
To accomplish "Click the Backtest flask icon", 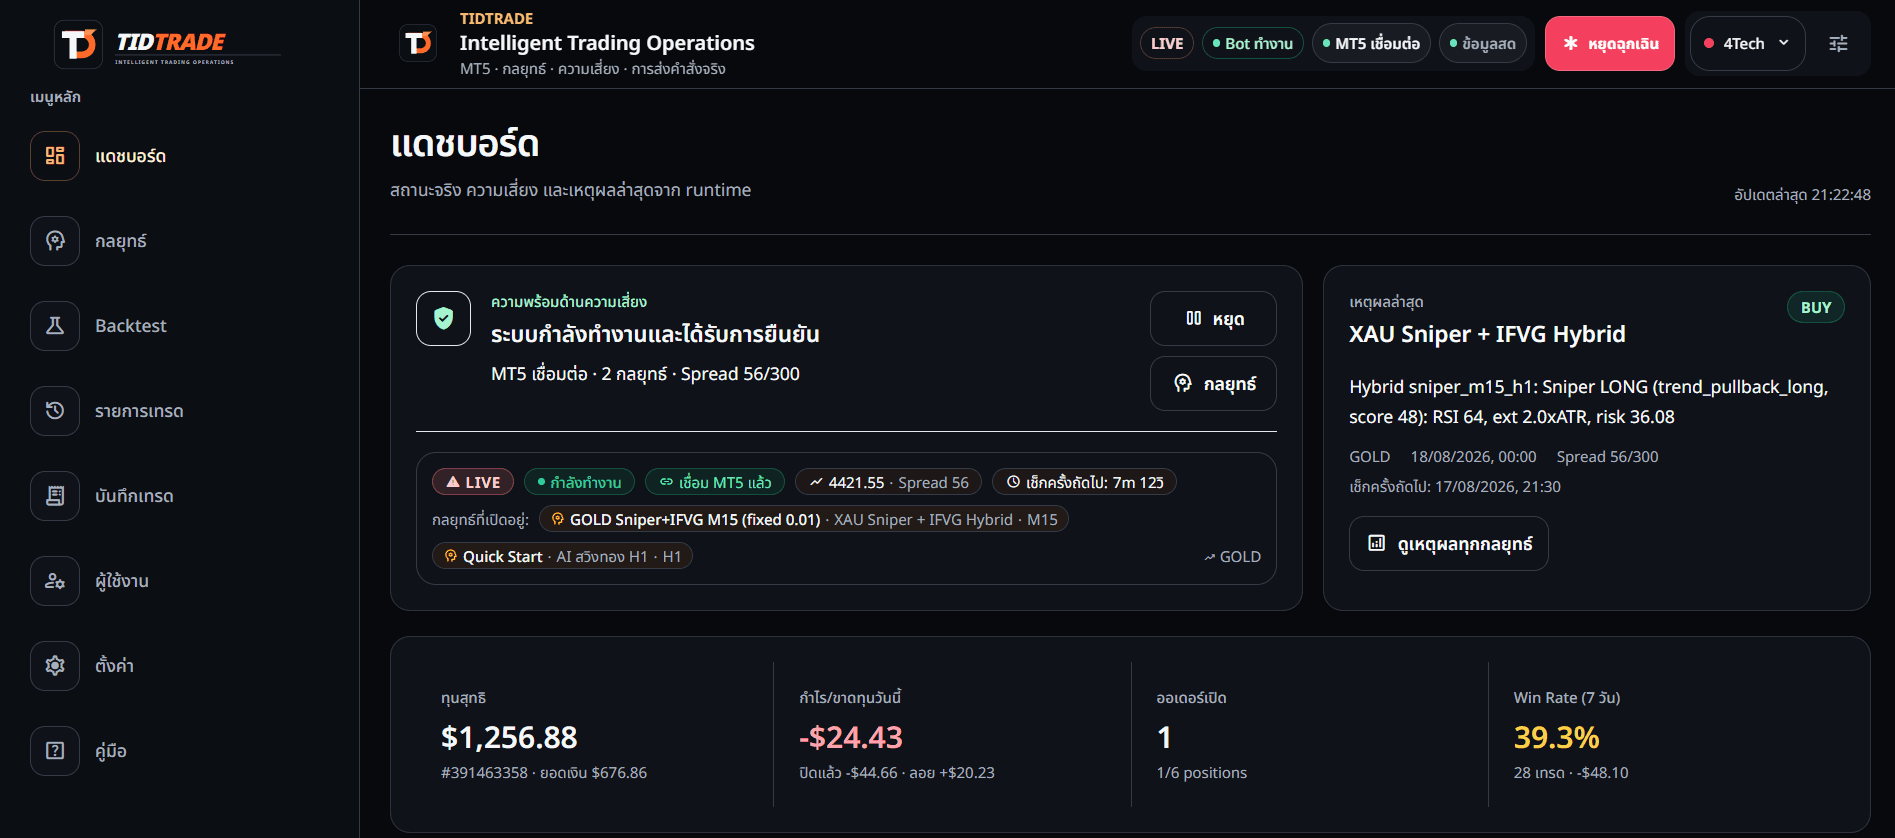I will tap(55, 326).
